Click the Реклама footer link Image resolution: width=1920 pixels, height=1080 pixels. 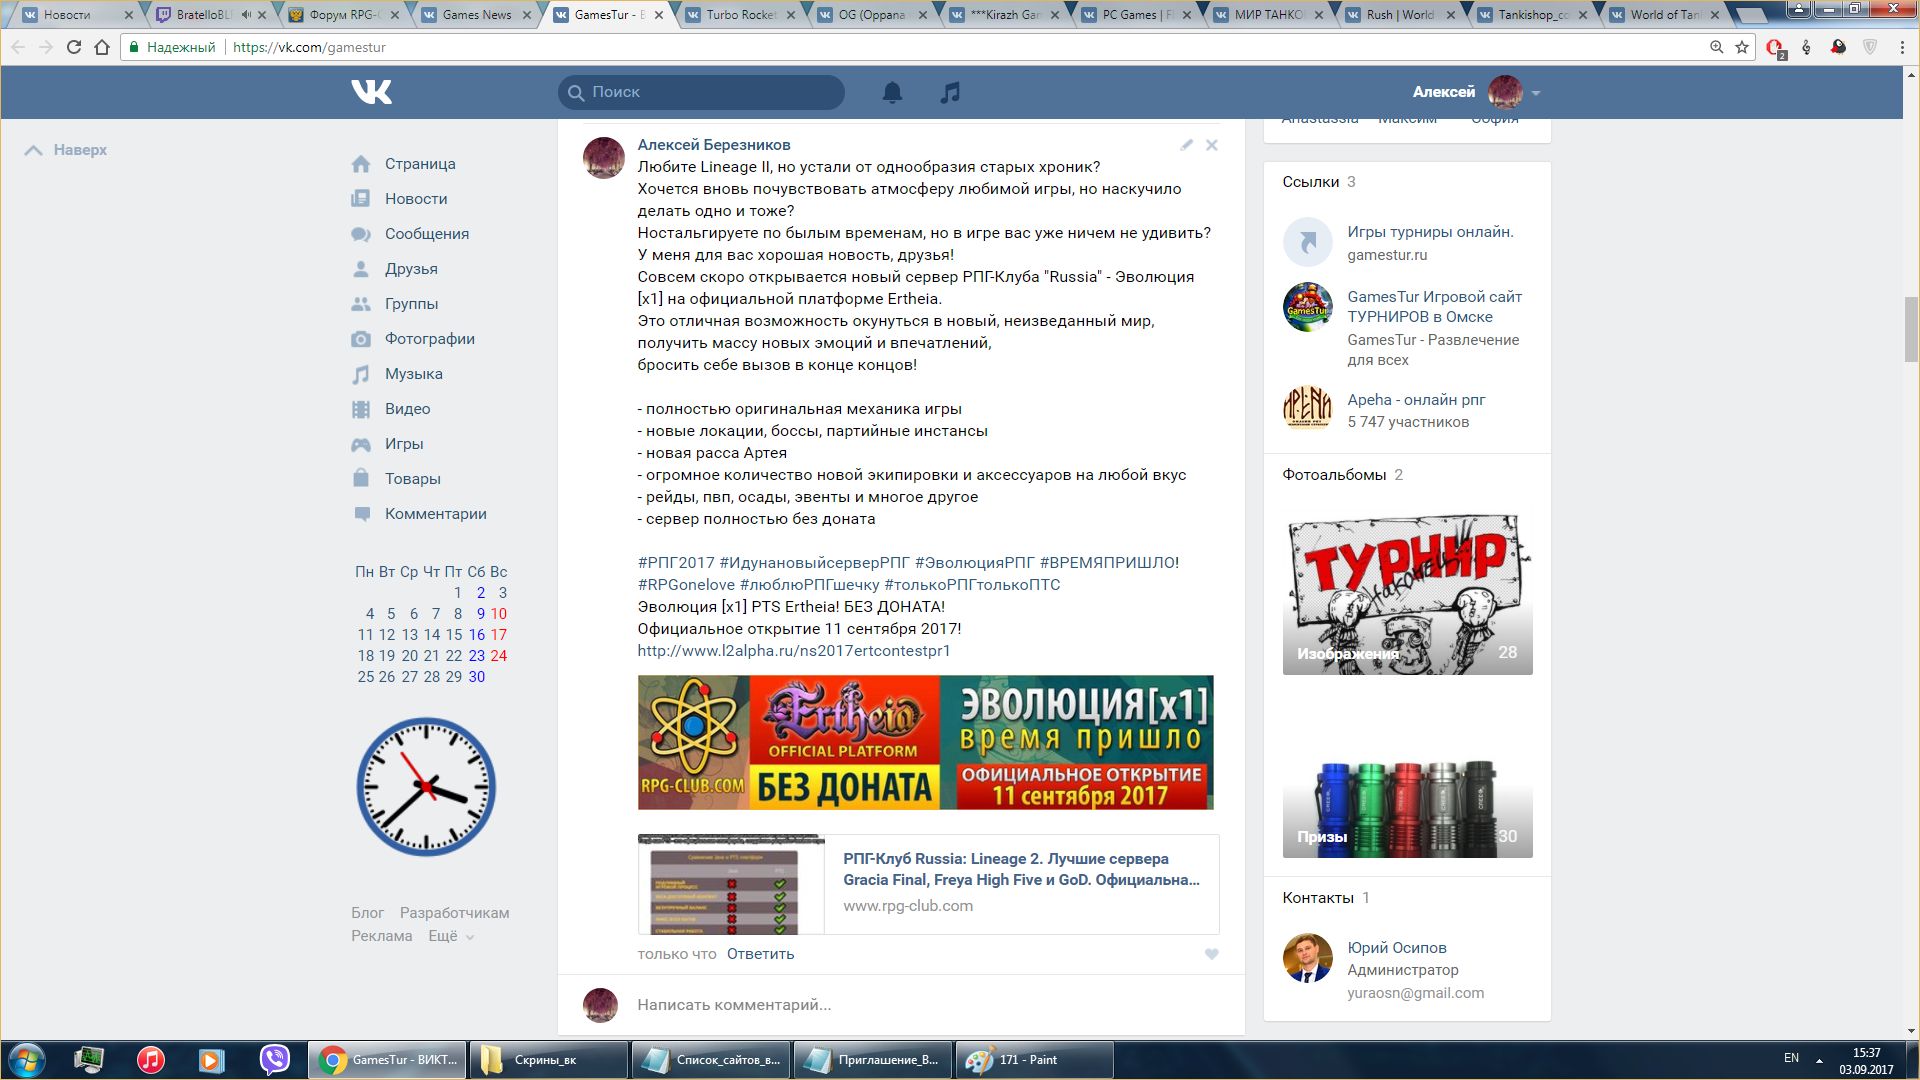click(x=381, y=936)
